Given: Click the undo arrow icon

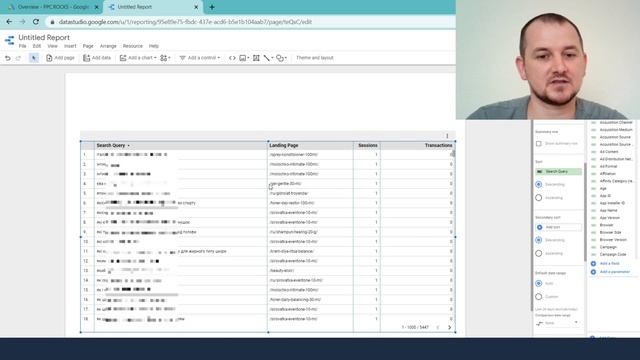Looking at the screenshot, I should point(7,58).
